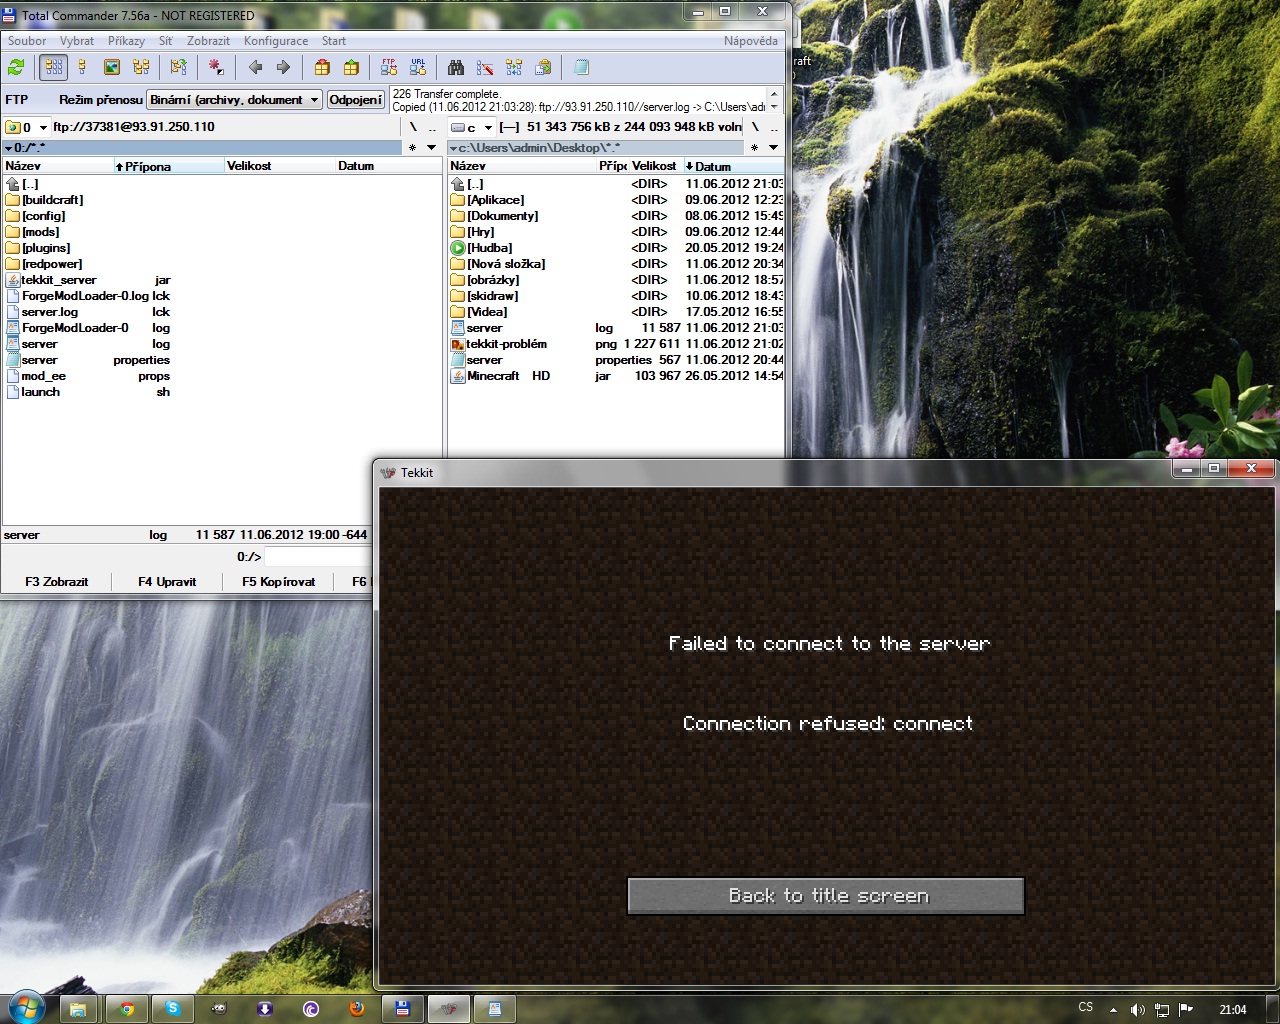
Task: Sort right panel by Datum column
Action: (x=733, y=166)
